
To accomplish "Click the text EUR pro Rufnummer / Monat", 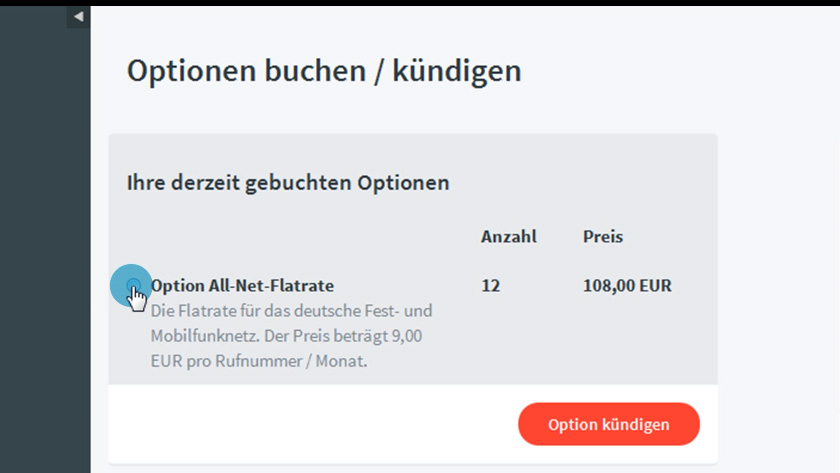I will pos(259,360).
